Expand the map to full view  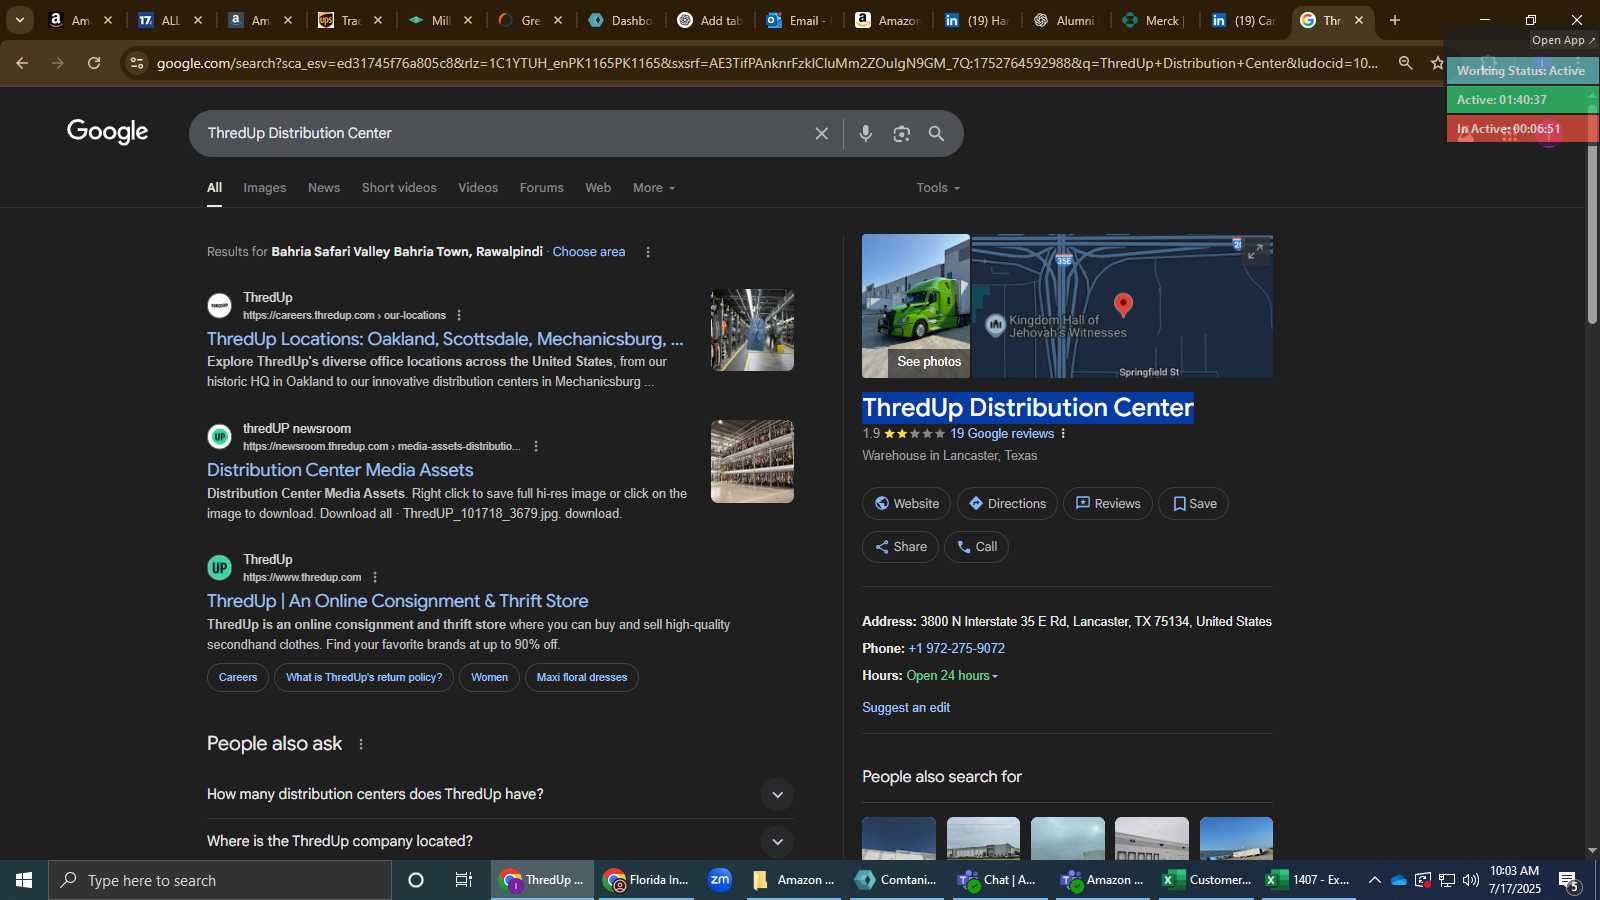[1255, 251]
